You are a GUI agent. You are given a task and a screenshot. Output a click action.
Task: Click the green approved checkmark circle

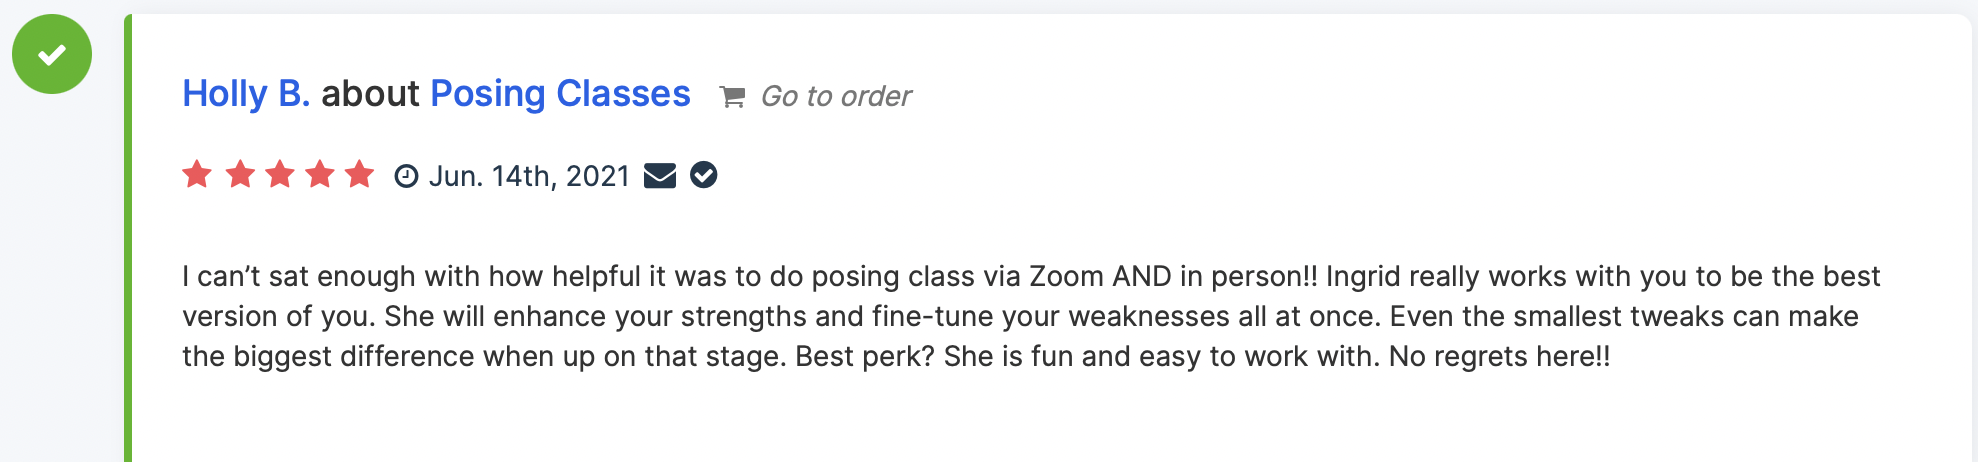(x=52, y=54)
